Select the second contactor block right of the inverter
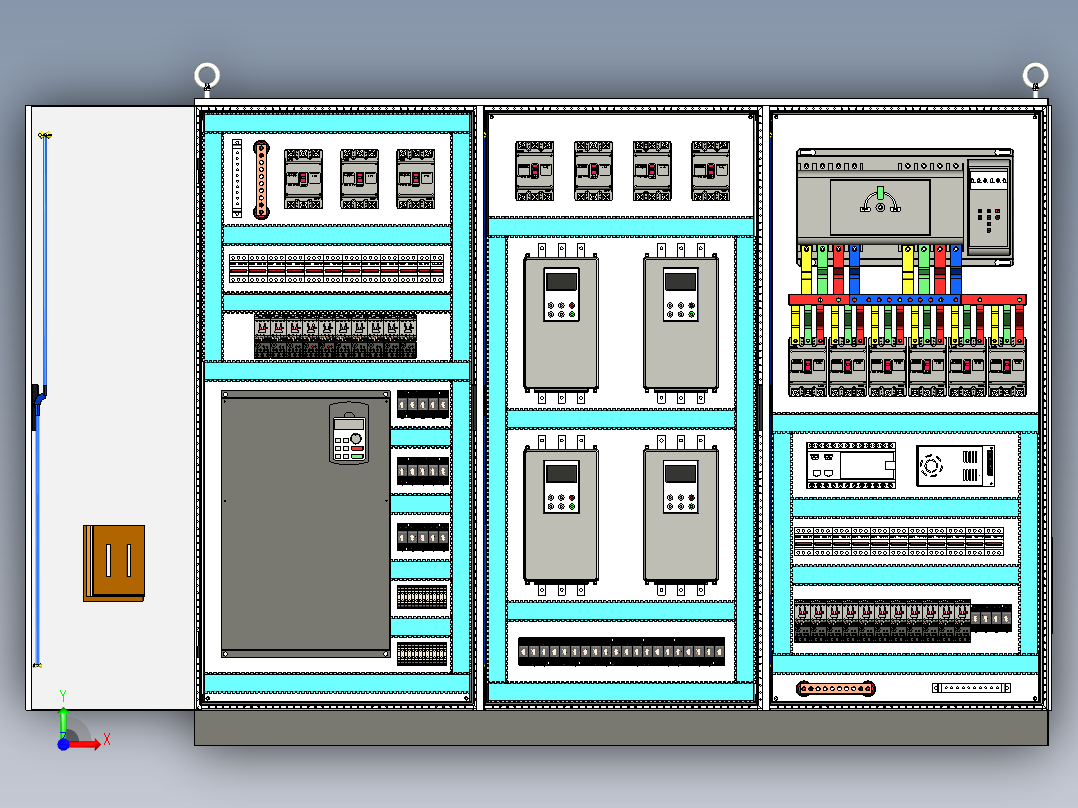The height and width of the screenshot is (808, 1078). (x=423, y=471)
